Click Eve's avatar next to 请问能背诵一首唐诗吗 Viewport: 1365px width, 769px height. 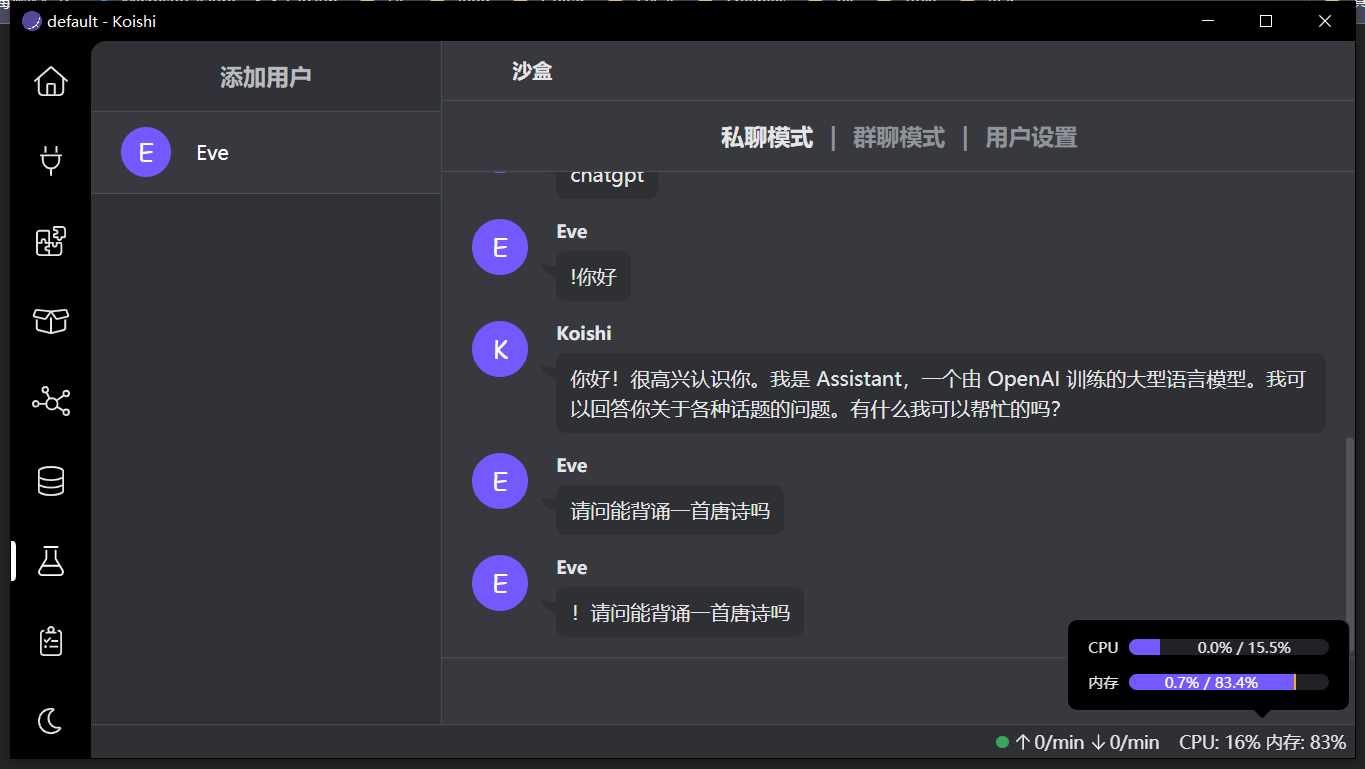pos(499,481)
